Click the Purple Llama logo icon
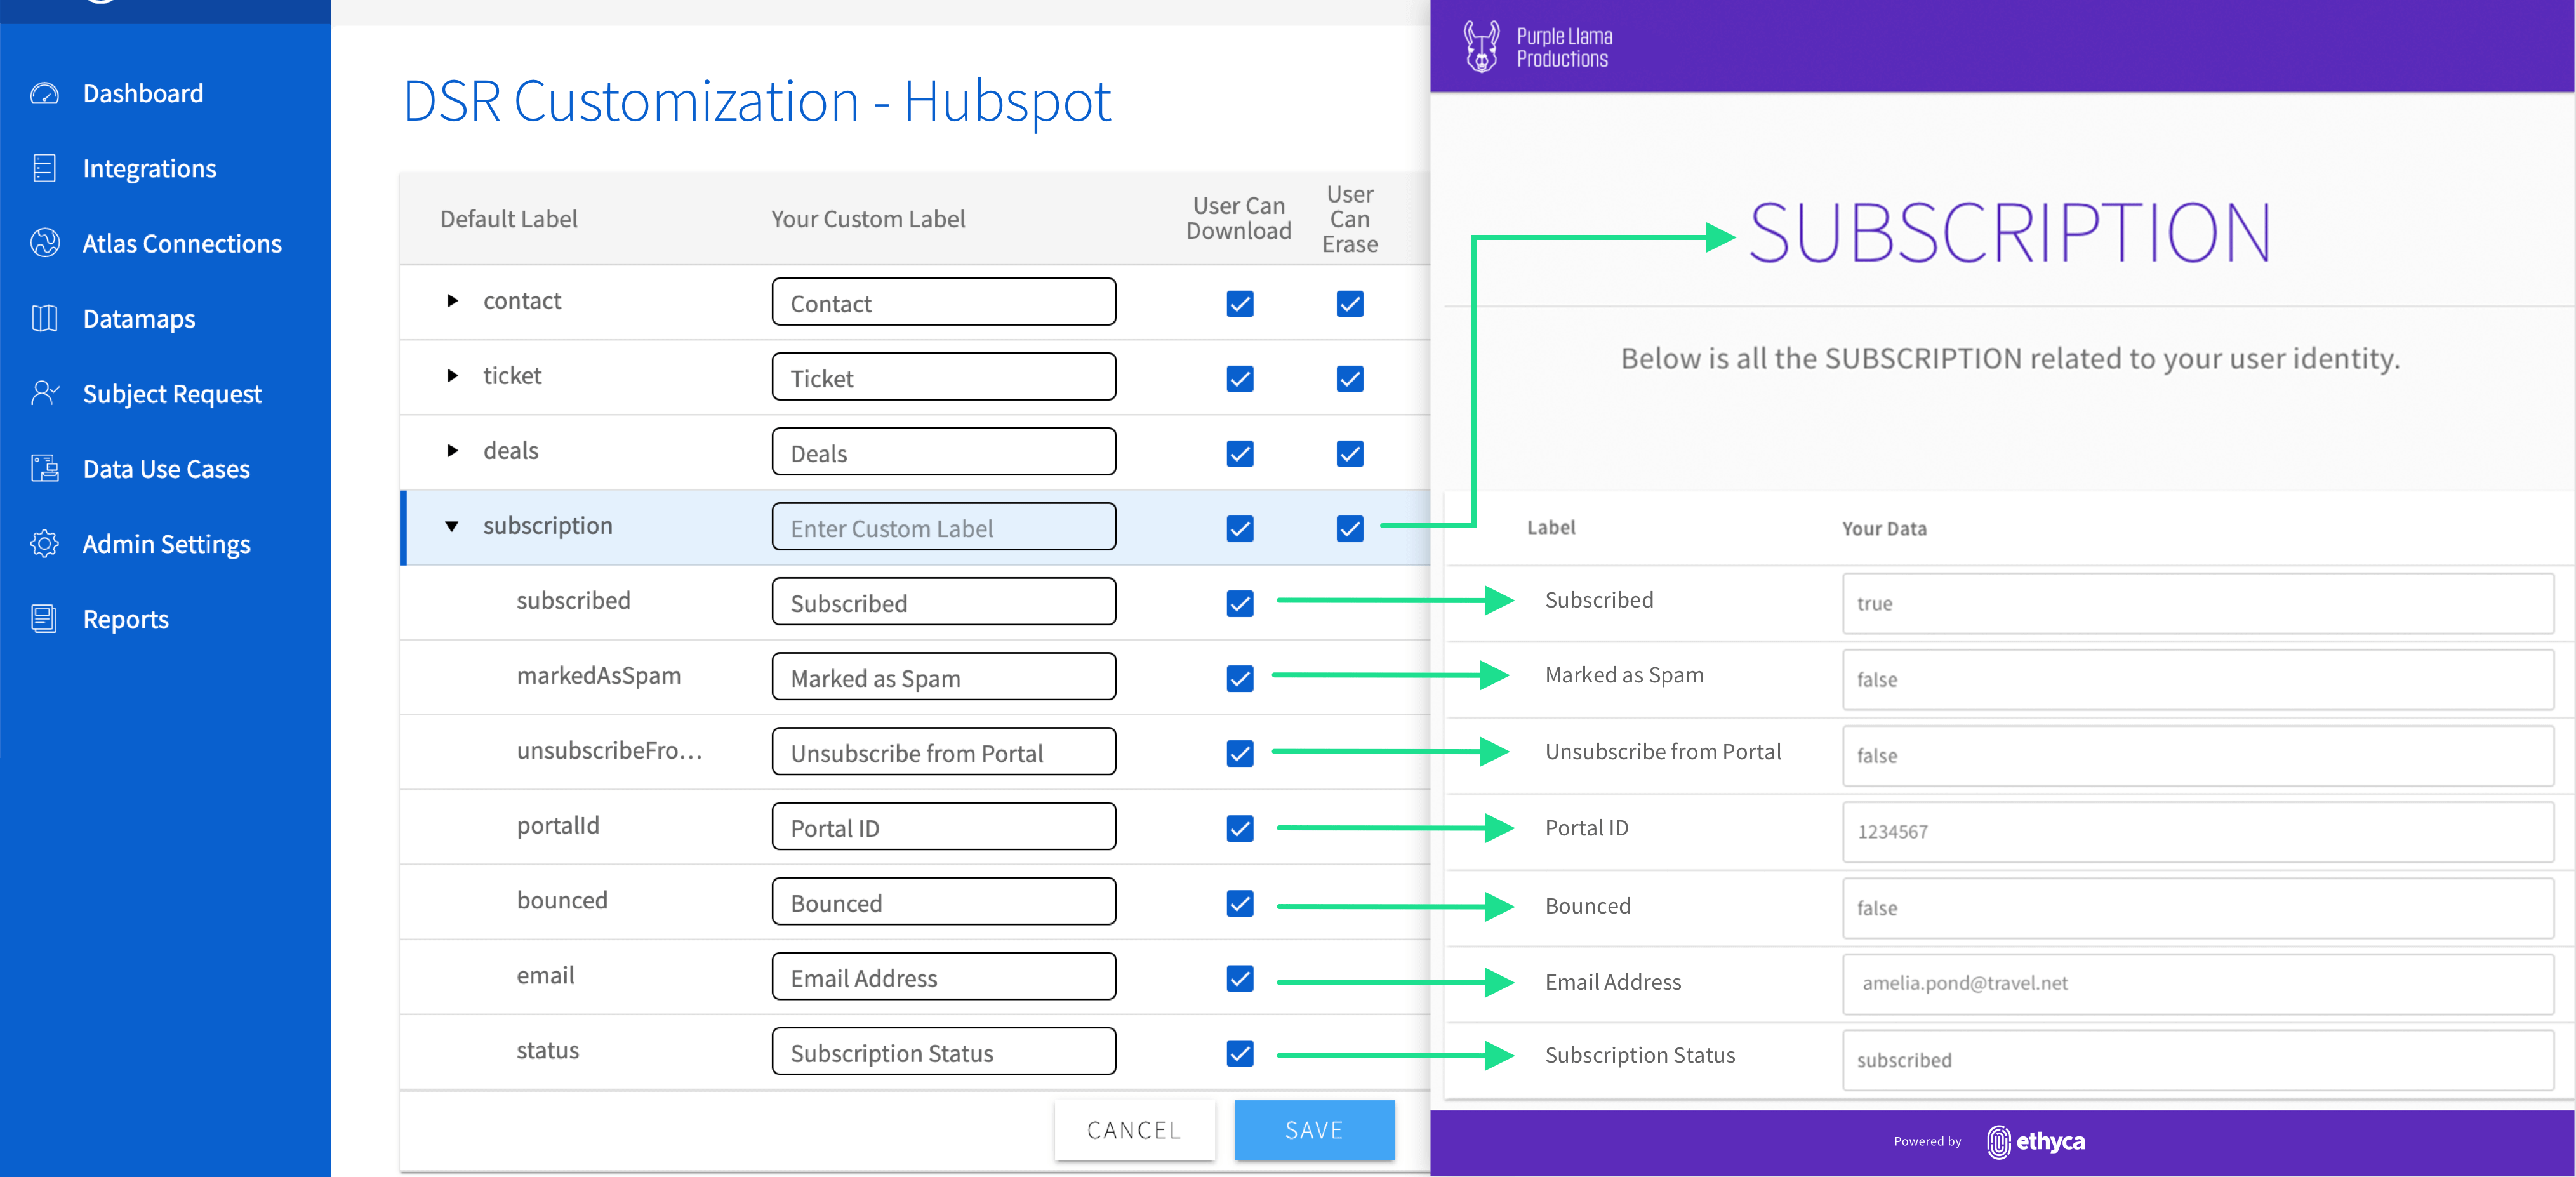 coord(1481,46)
